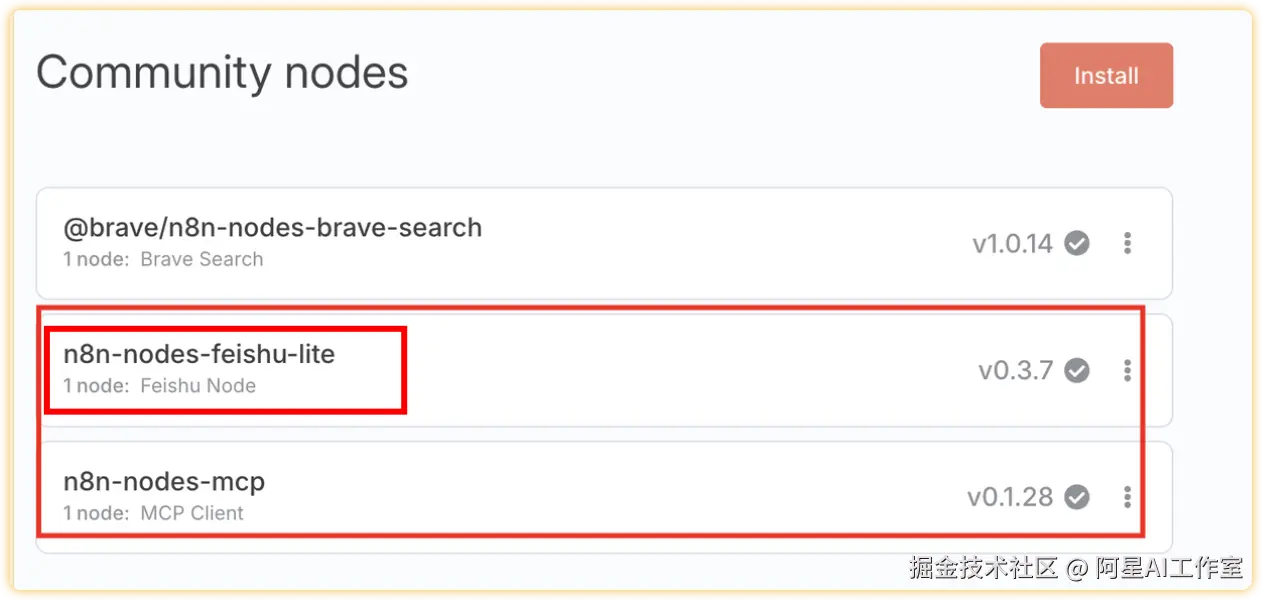Click version number v0.3.7
The height and width of the screenshot is (600, 1262).
tap(1016, 371)
